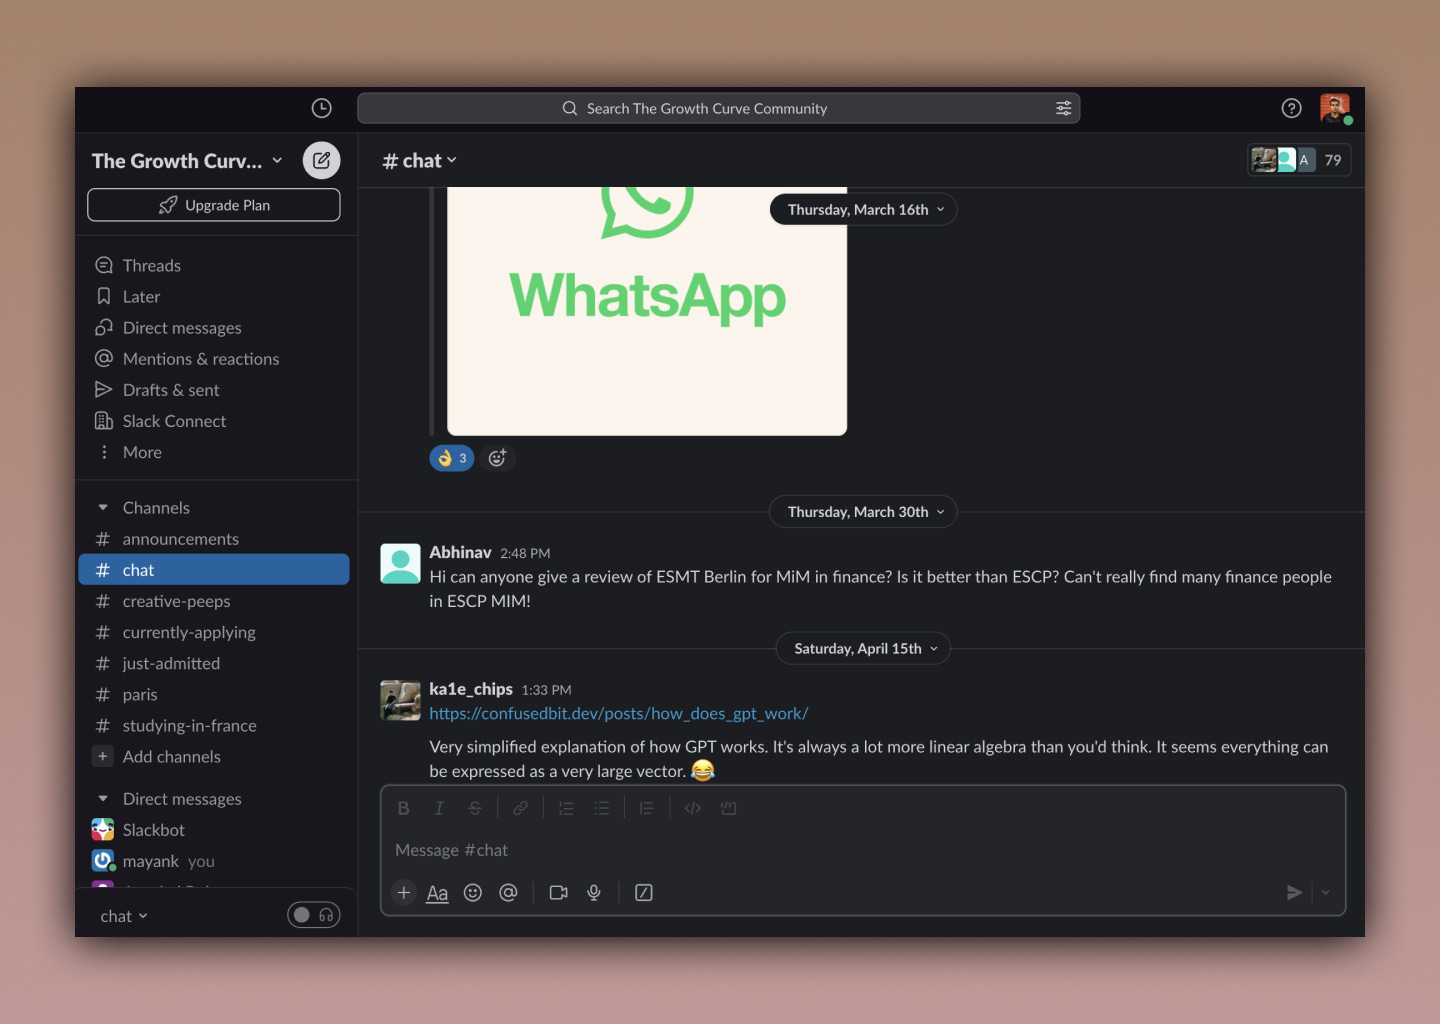Screen dimensions: 1440x1024
Task: Collapse the Channels section
Action: [103, 508]
